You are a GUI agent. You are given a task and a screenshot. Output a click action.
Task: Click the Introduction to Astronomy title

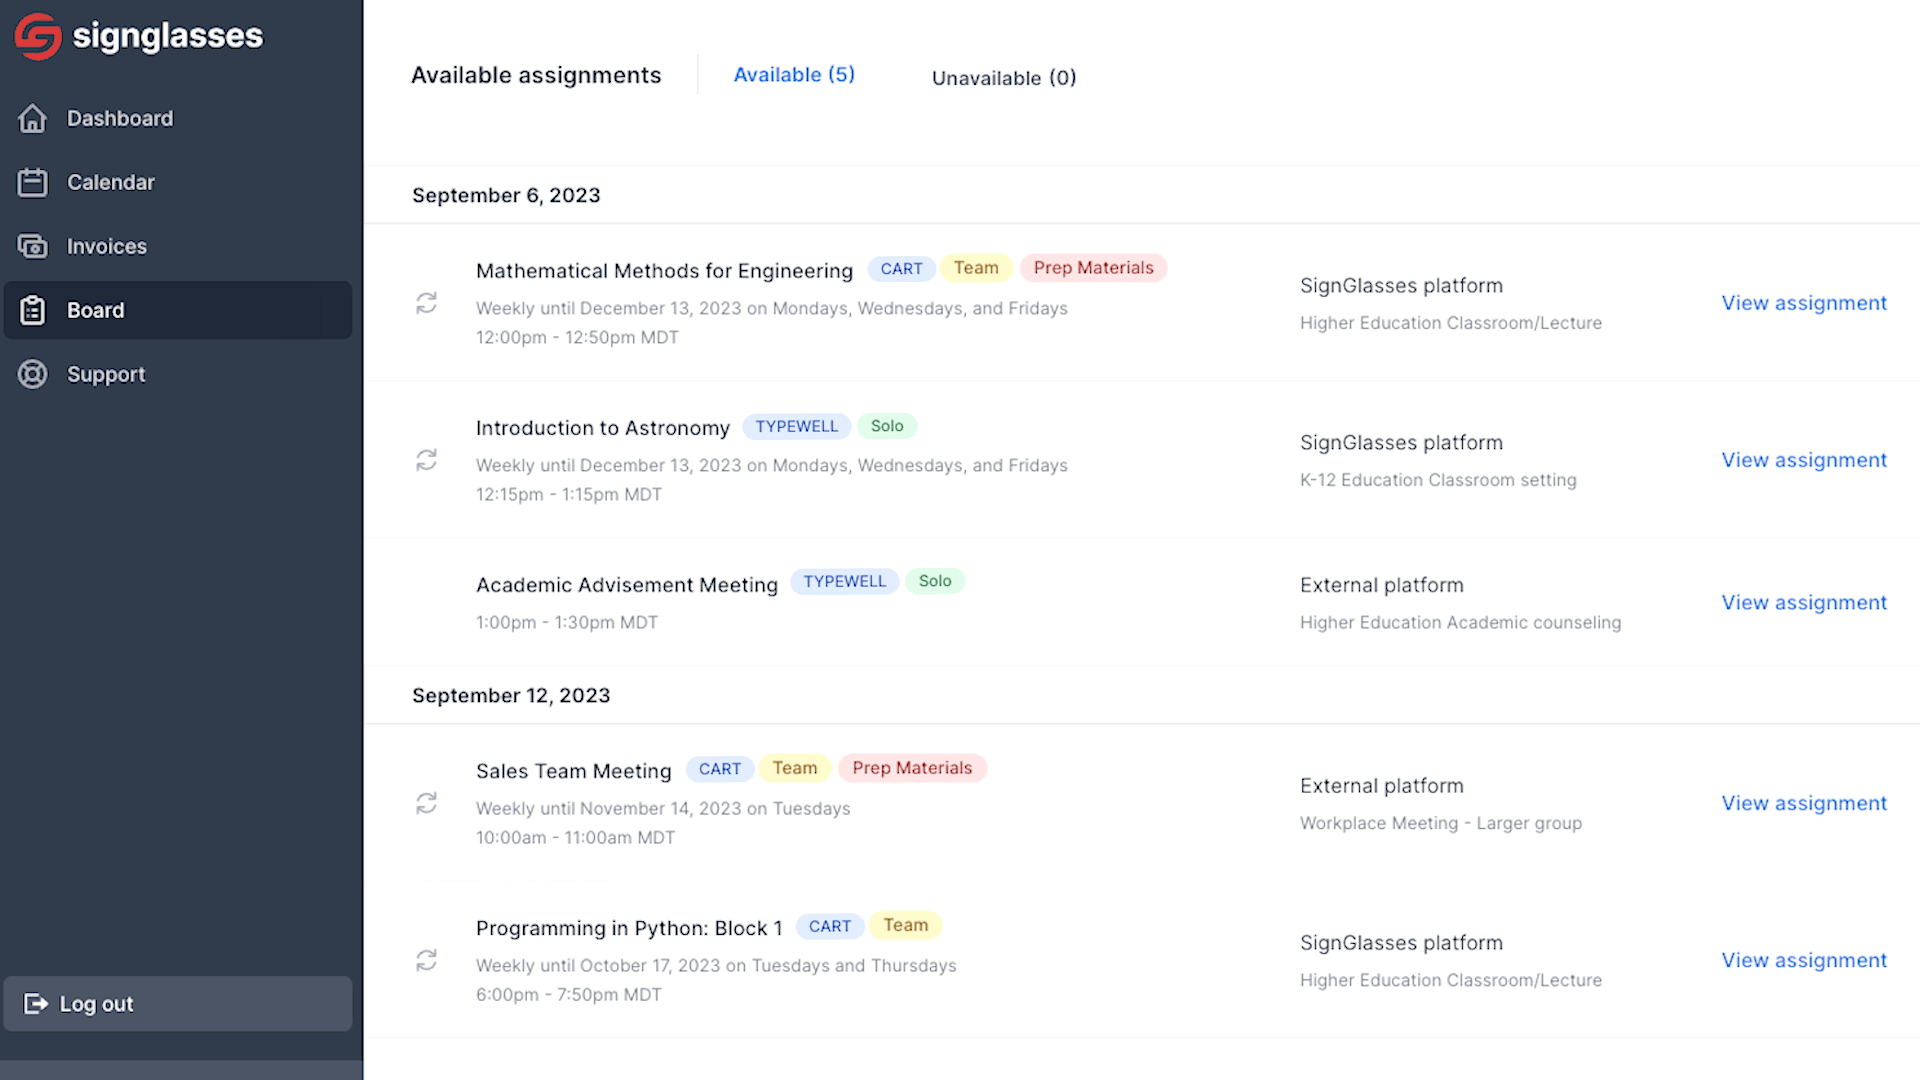click(603, 428)
